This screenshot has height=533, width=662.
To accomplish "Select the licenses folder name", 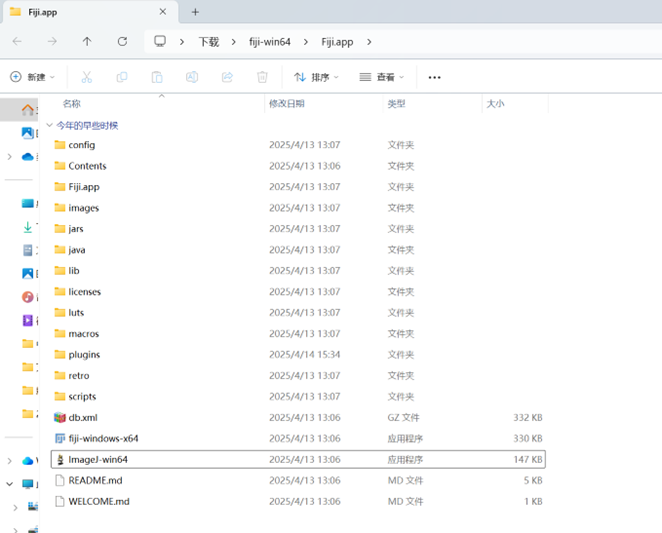I will 85,291.
